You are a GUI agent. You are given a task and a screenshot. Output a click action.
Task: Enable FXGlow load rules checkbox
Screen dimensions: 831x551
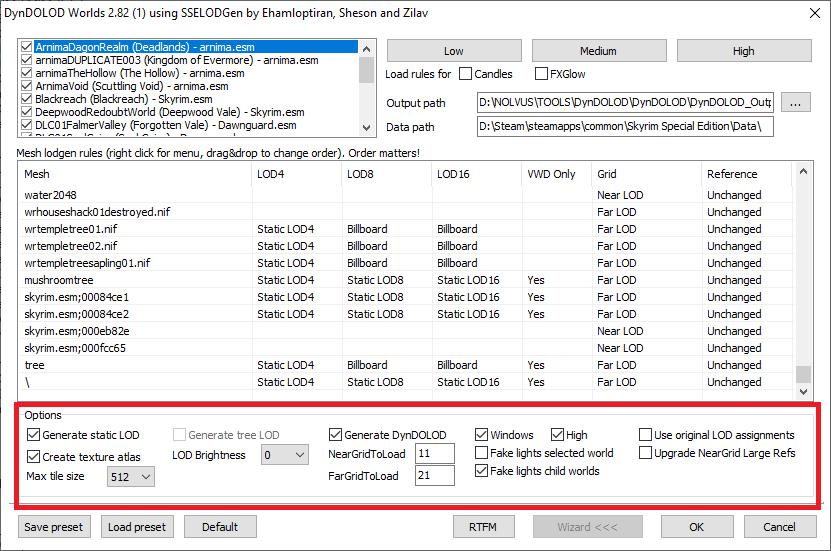(541, 74)
